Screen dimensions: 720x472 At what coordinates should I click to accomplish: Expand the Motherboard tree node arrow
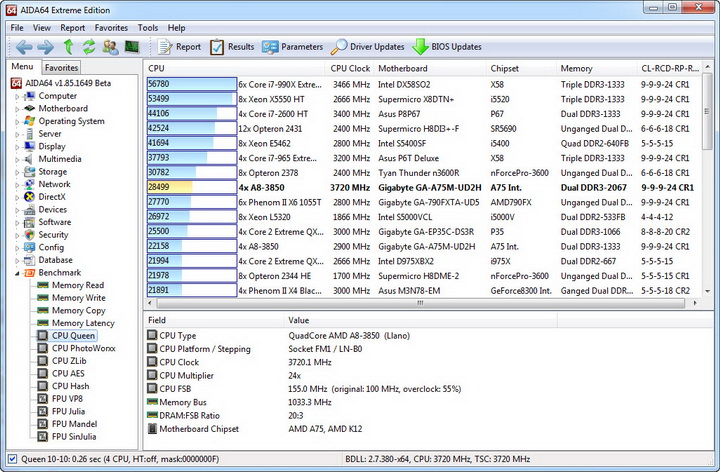[x=17, y=109]
